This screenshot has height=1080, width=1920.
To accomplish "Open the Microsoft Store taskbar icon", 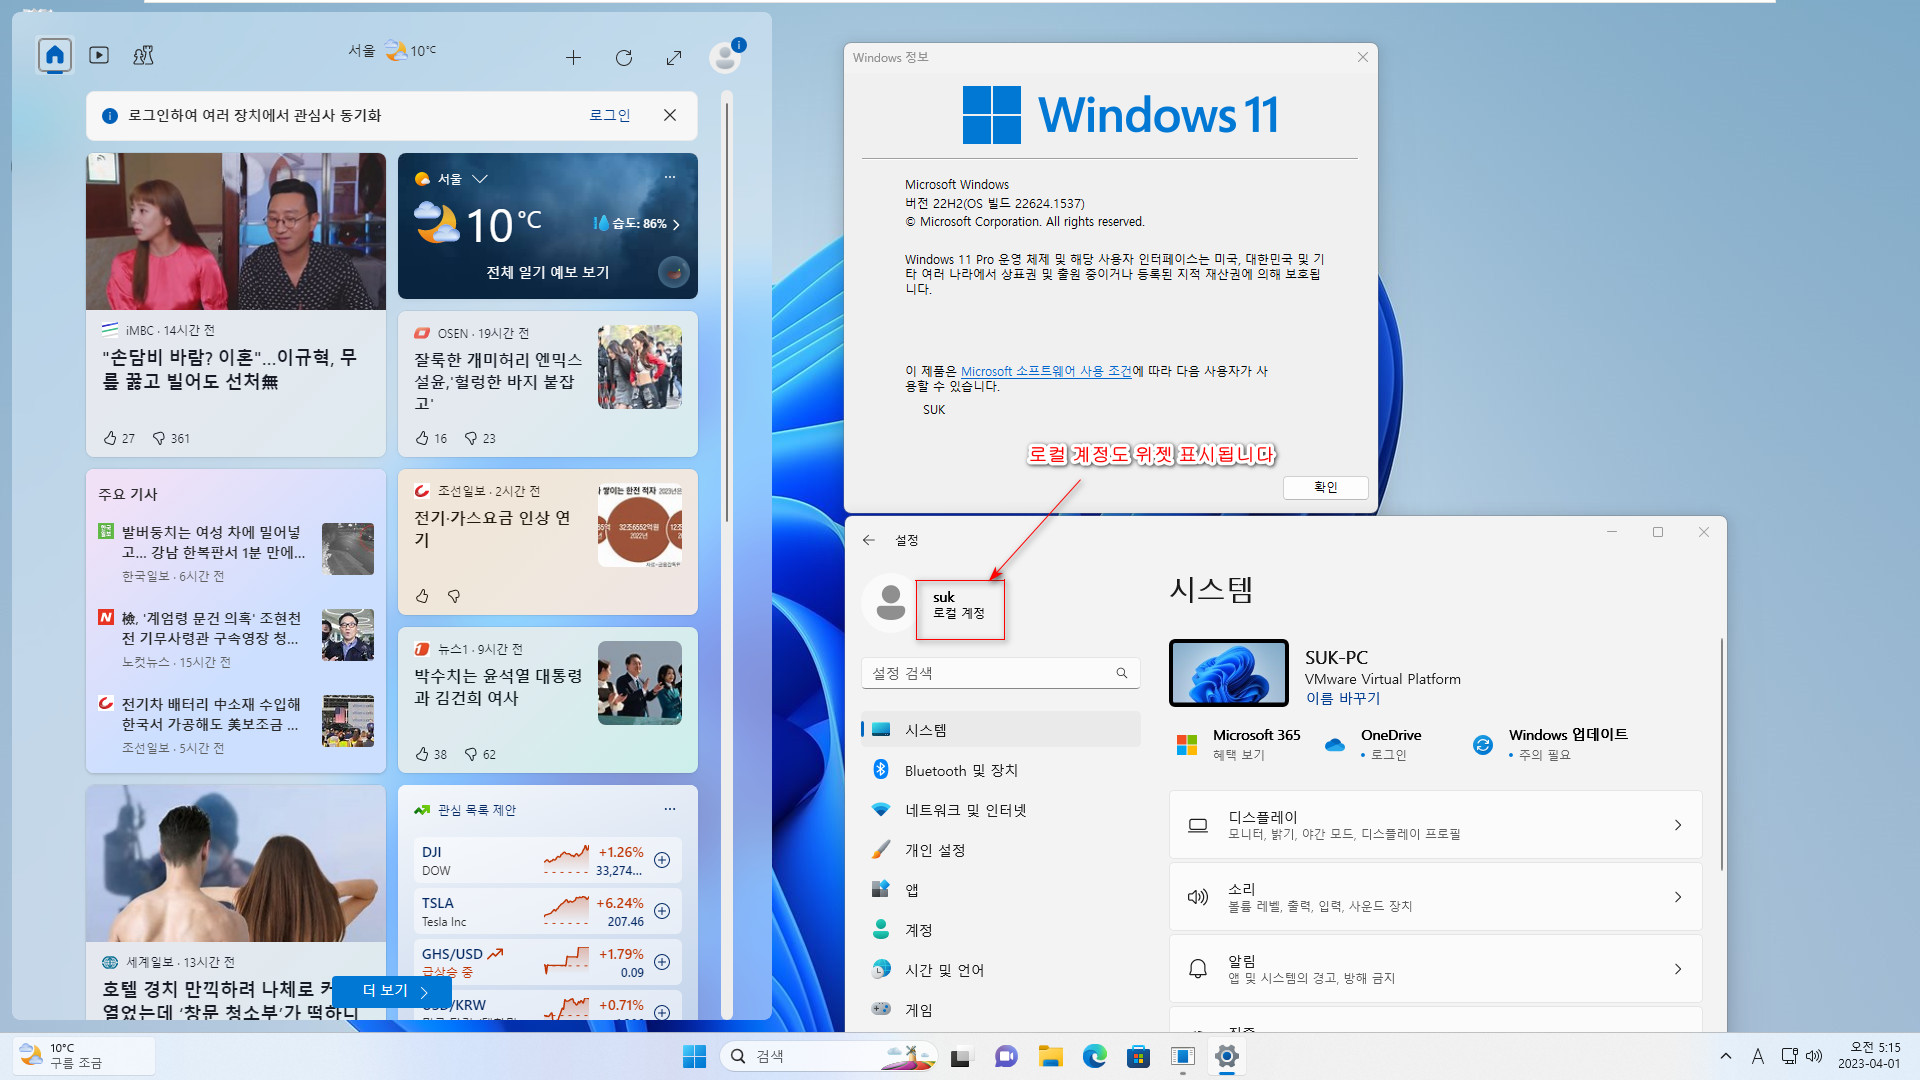I will (1139, 1055).
